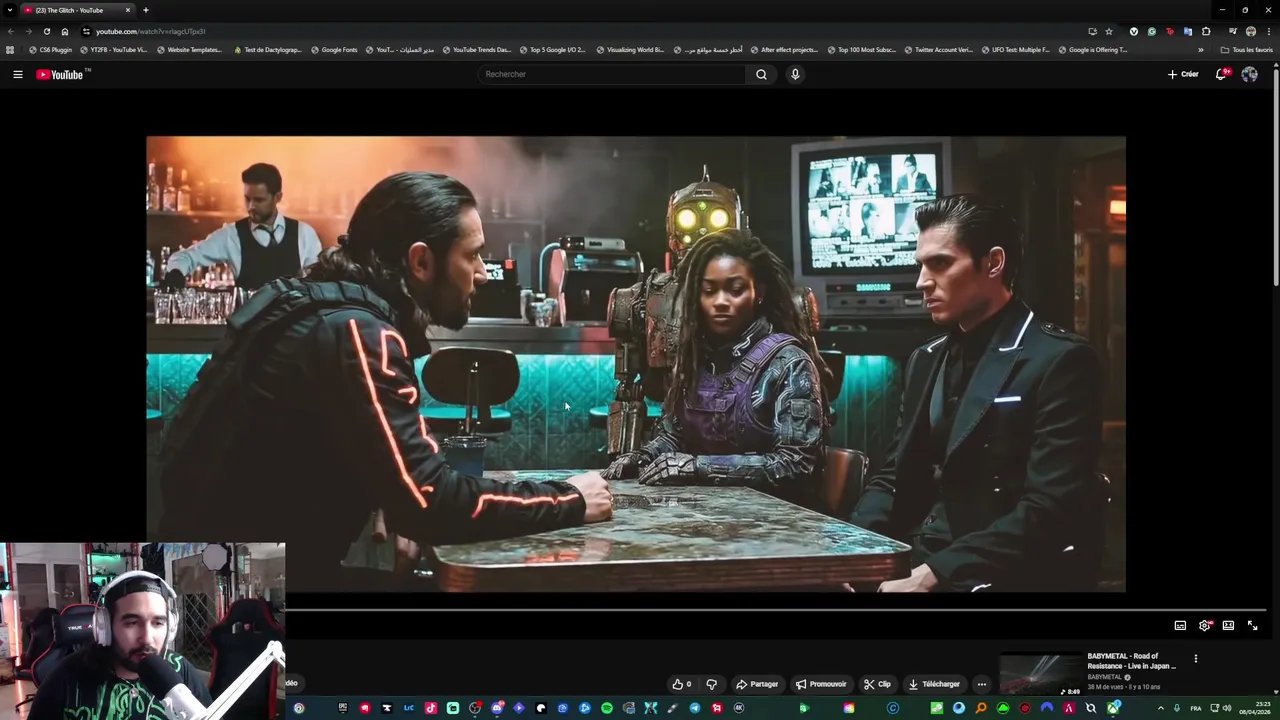Click the magnifier search button
Screen dimensions: 1280x720
[761, 74]
